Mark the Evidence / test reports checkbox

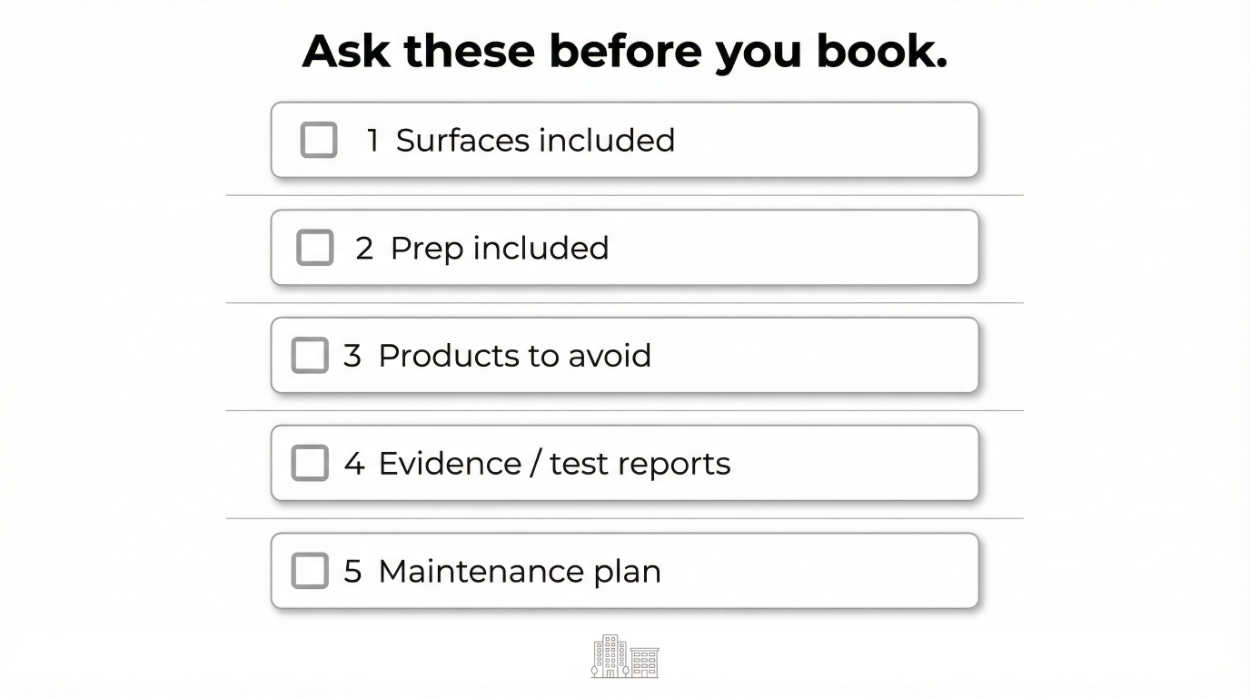click(310, 463)
